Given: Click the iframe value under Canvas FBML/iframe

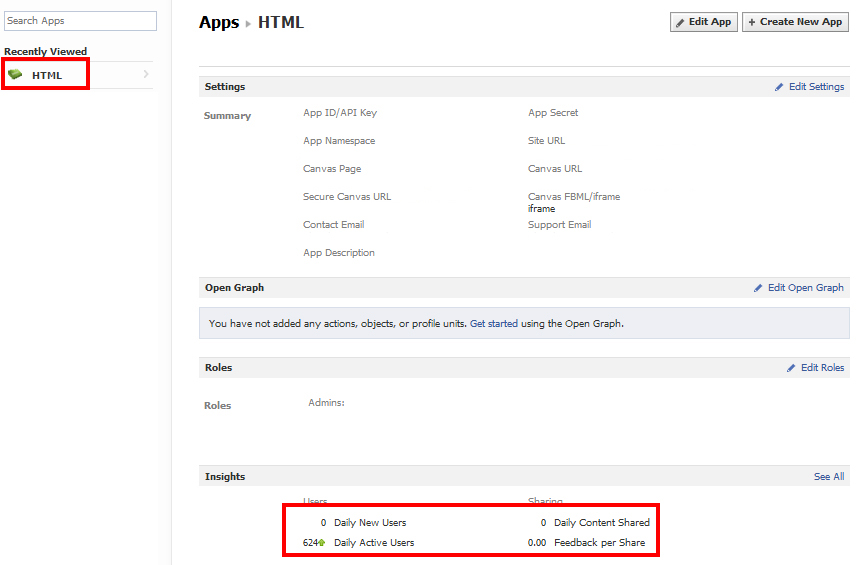Looking at the screenshot, I should pos(541,209).
